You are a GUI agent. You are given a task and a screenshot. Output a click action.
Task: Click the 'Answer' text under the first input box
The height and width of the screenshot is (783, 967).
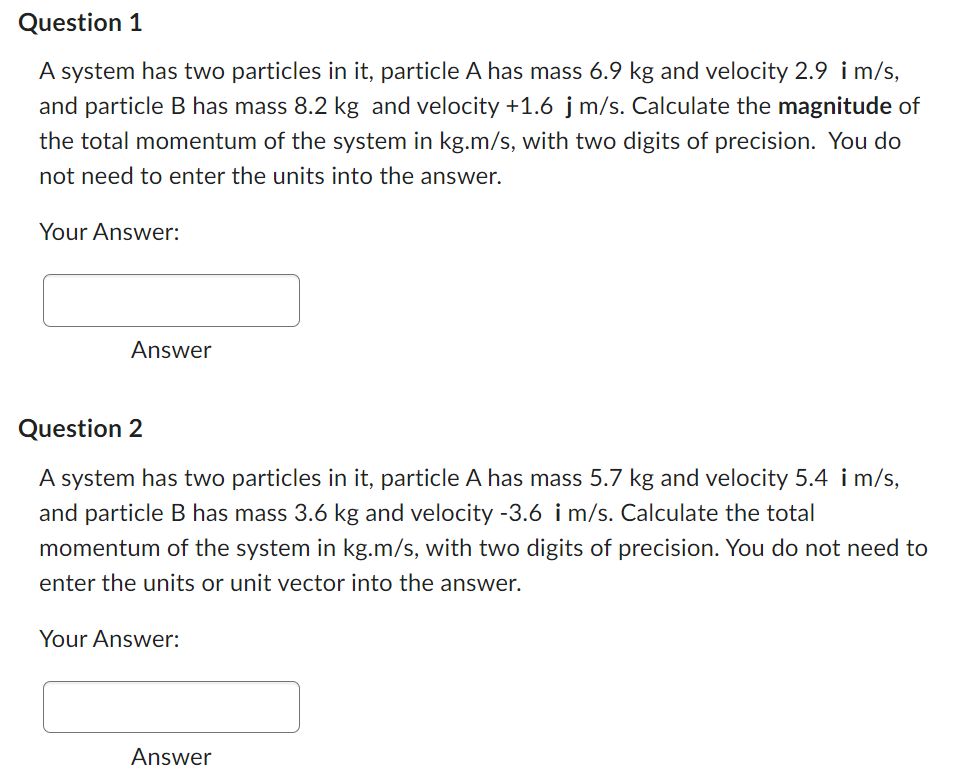coord(170,350)
